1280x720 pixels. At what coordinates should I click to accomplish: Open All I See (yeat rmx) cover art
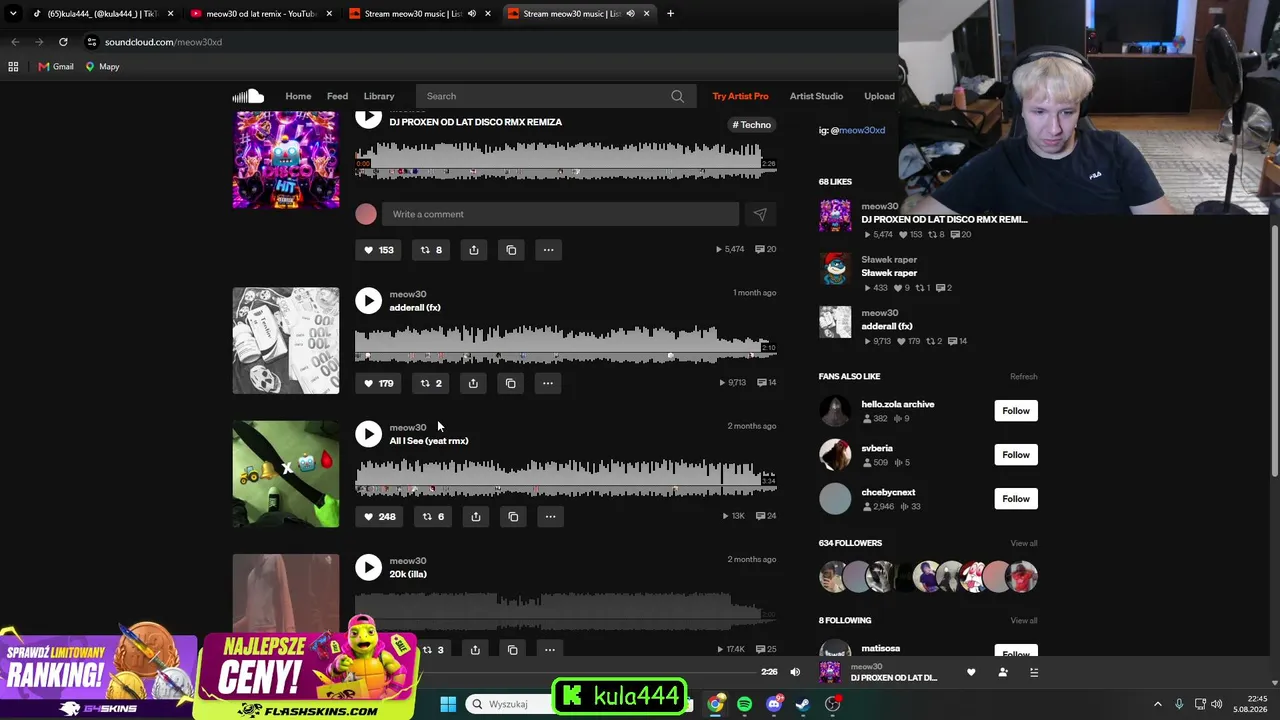click(x=286, y=474)
